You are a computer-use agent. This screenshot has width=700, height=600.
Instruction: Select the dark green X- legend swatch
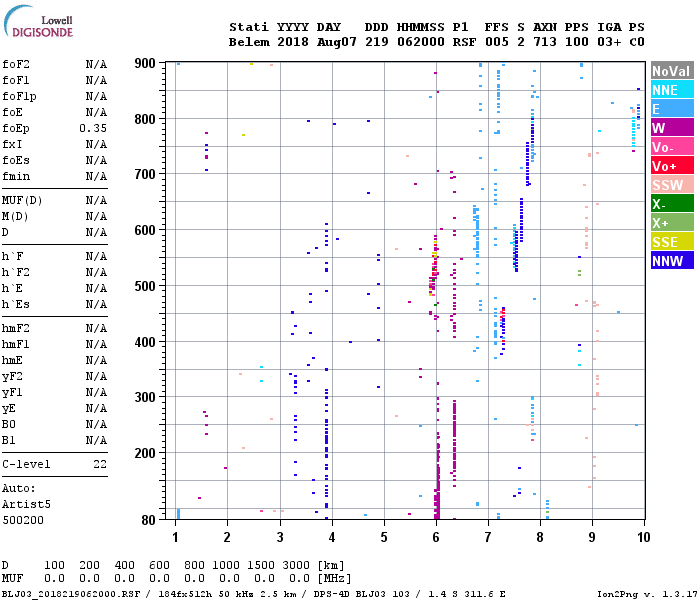672,204
